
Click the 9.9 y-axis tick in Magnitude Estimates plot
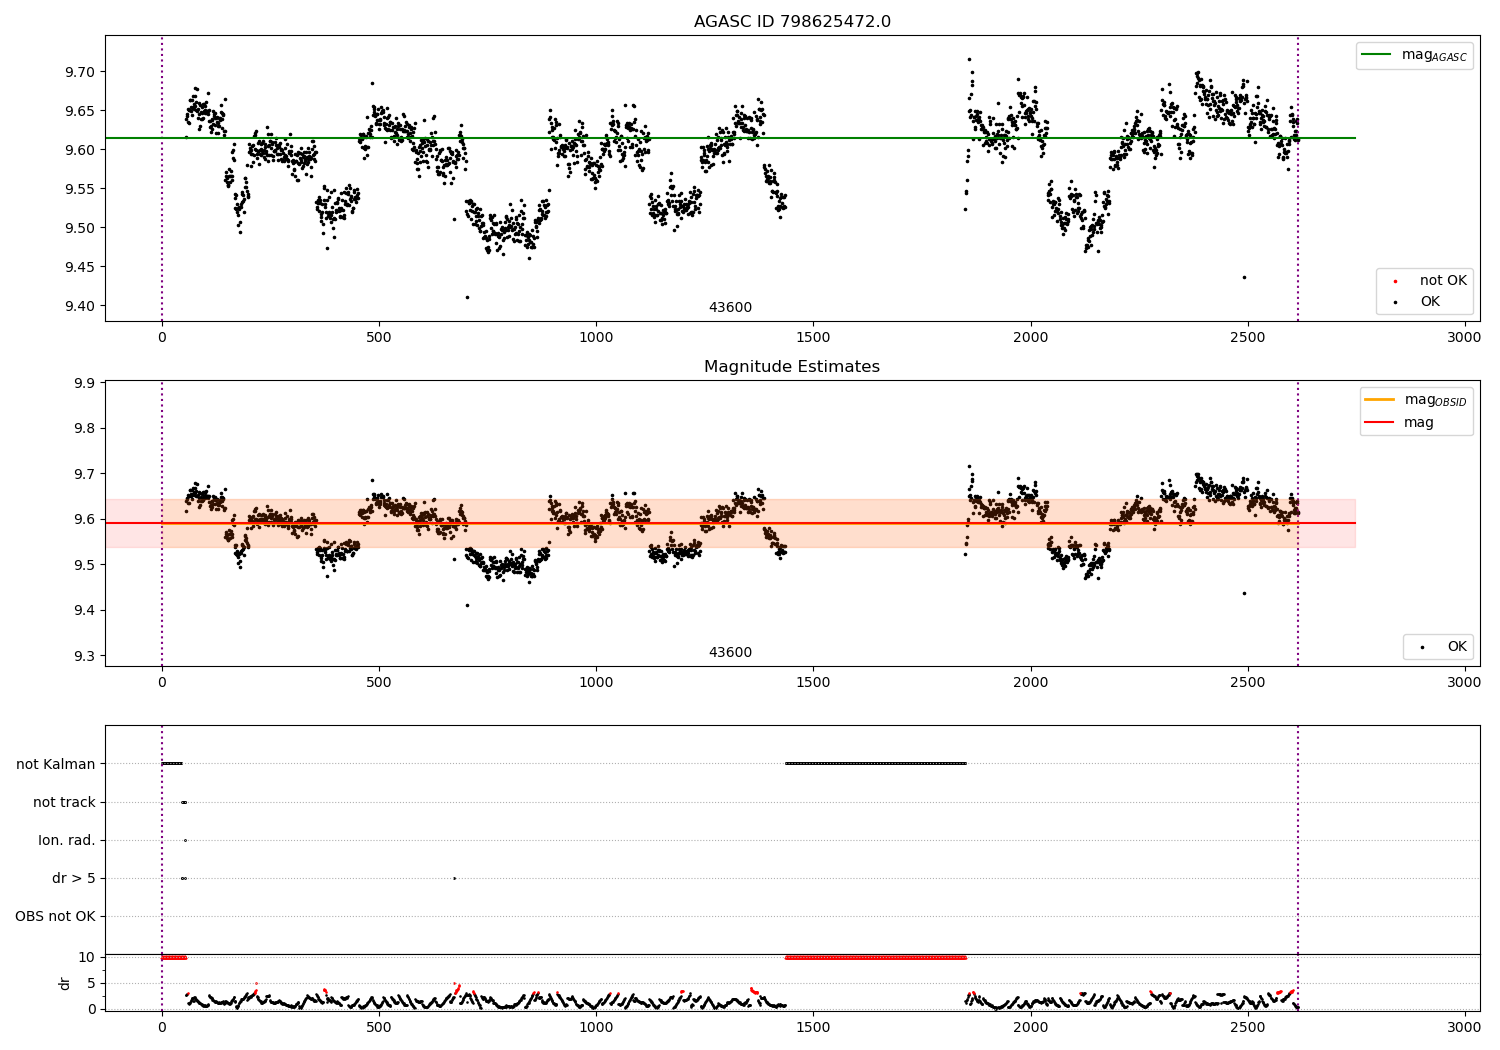pyautogui.click(x=85, y=383)
